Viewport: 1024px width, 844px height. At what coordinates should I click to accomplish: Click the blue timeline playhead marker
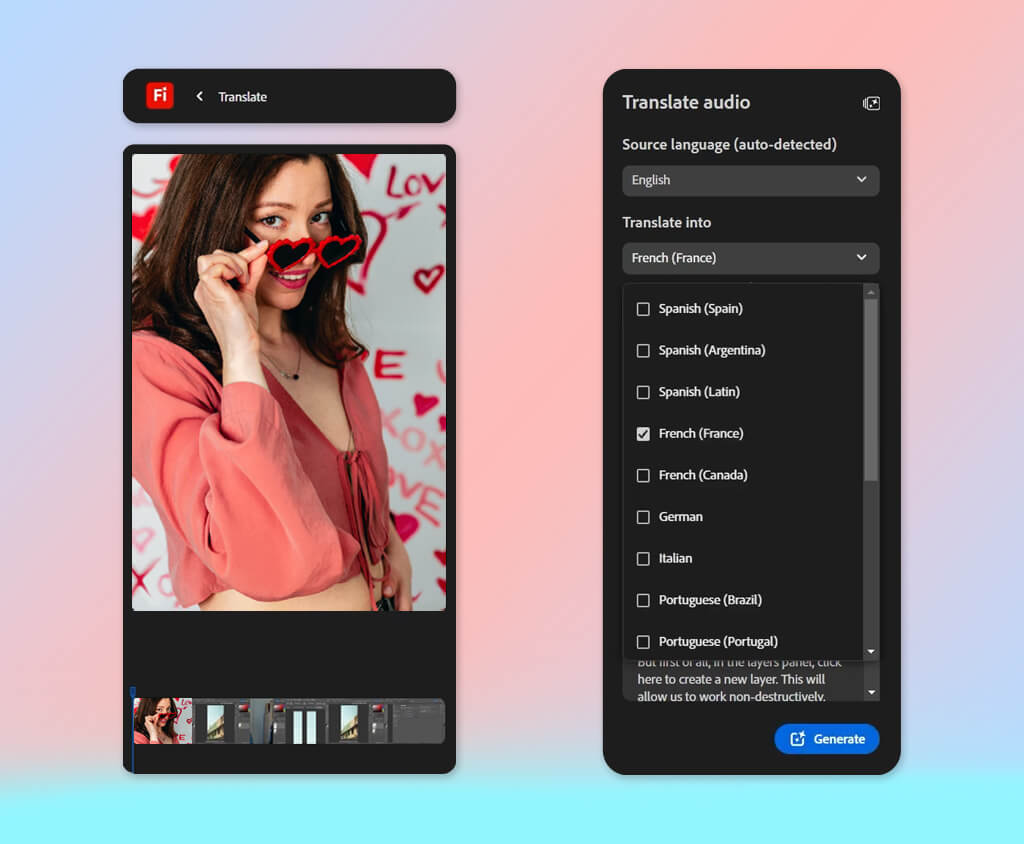tap(133, 694)
